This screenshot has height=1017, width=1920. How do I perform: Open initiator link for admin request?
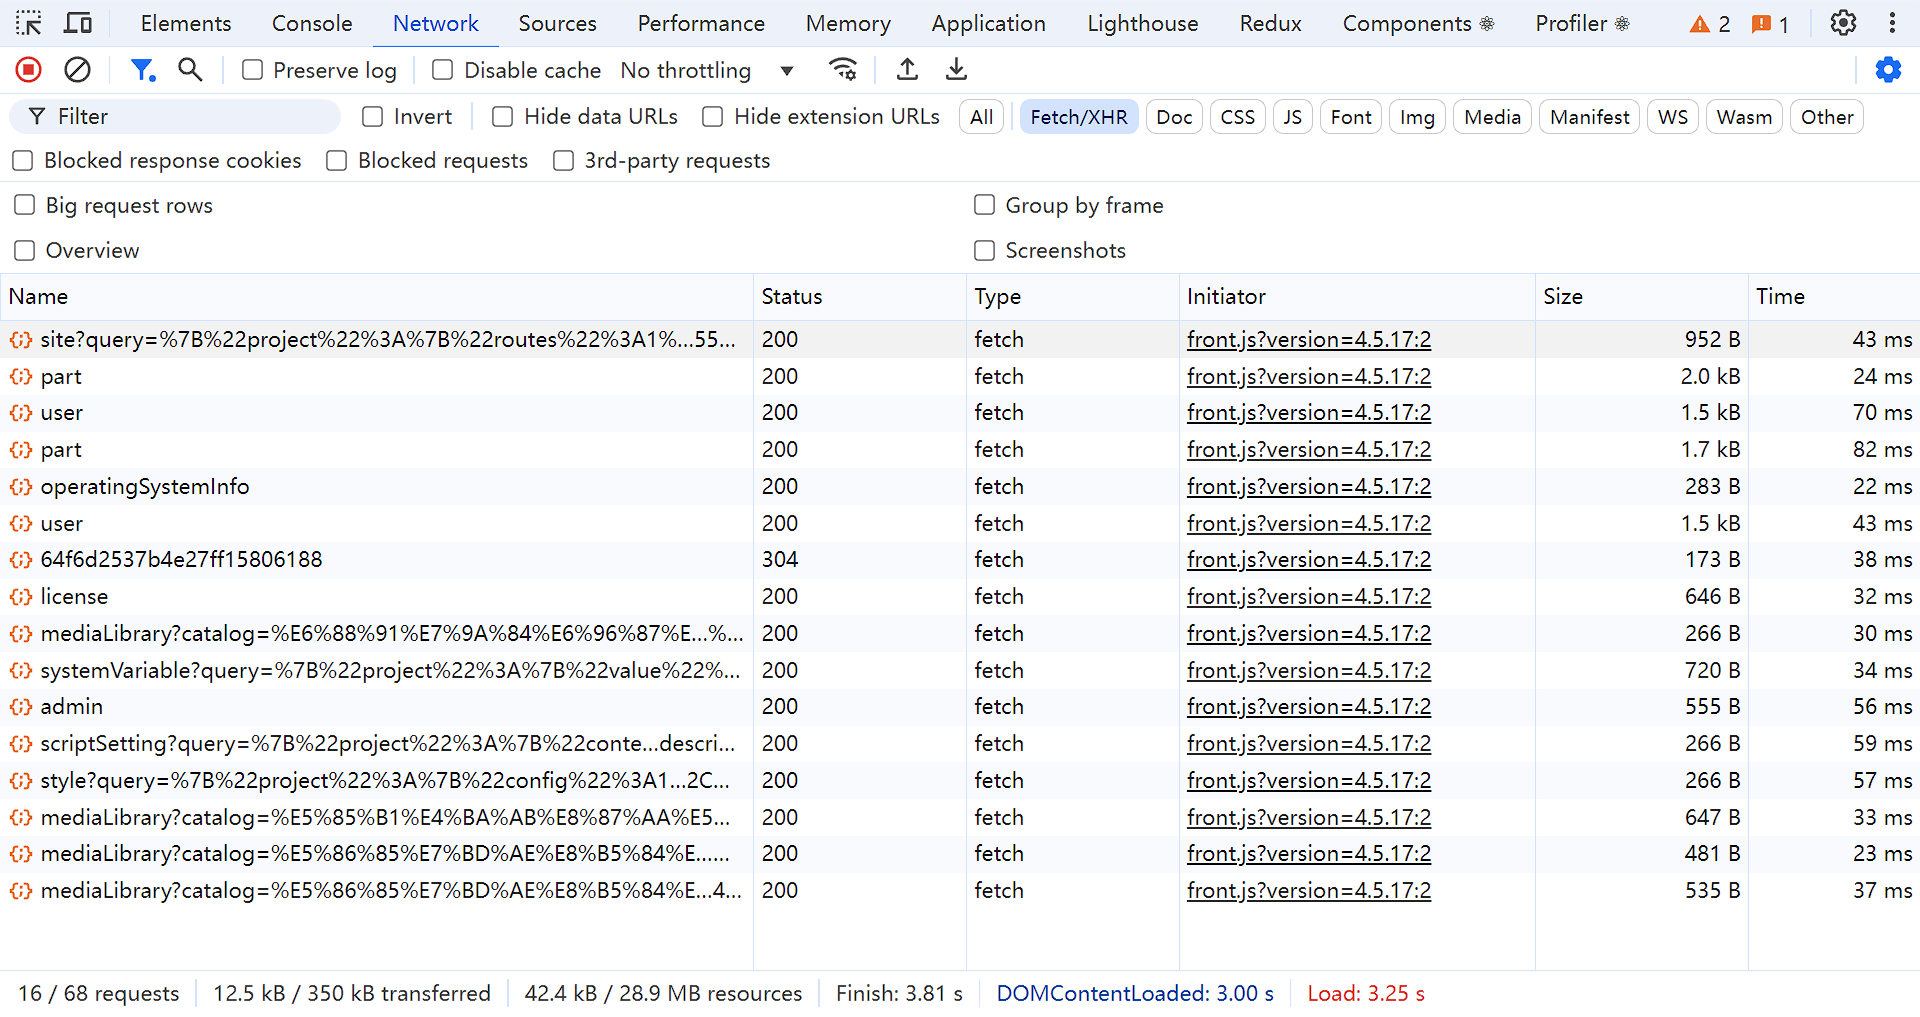1308,707
